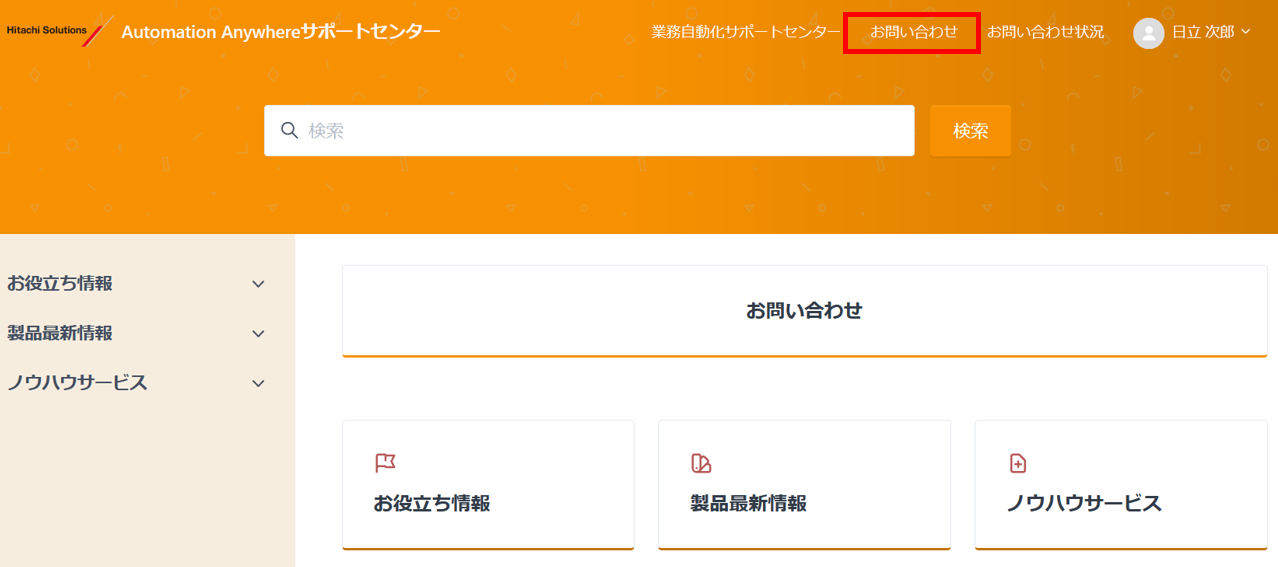
Task: Click the magnifier icon in search box
Action: point(290,130)
